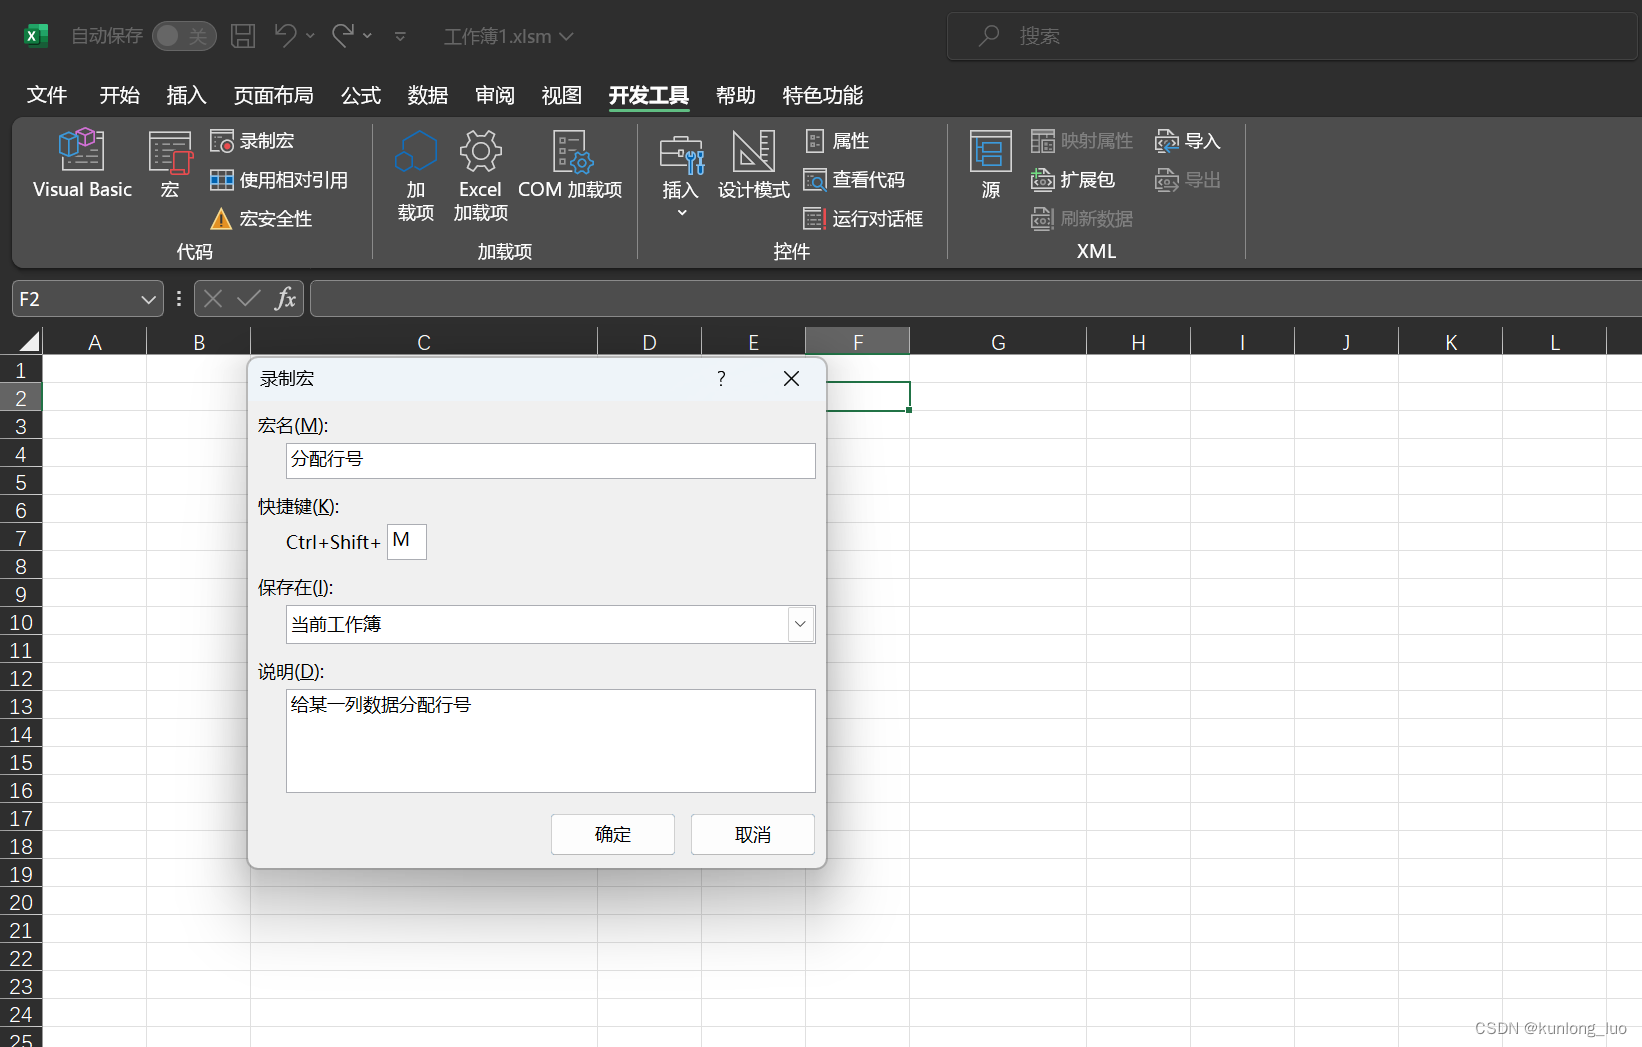
Task: Expand redo history dropdown arrow
Action: (x=367, y=36)
